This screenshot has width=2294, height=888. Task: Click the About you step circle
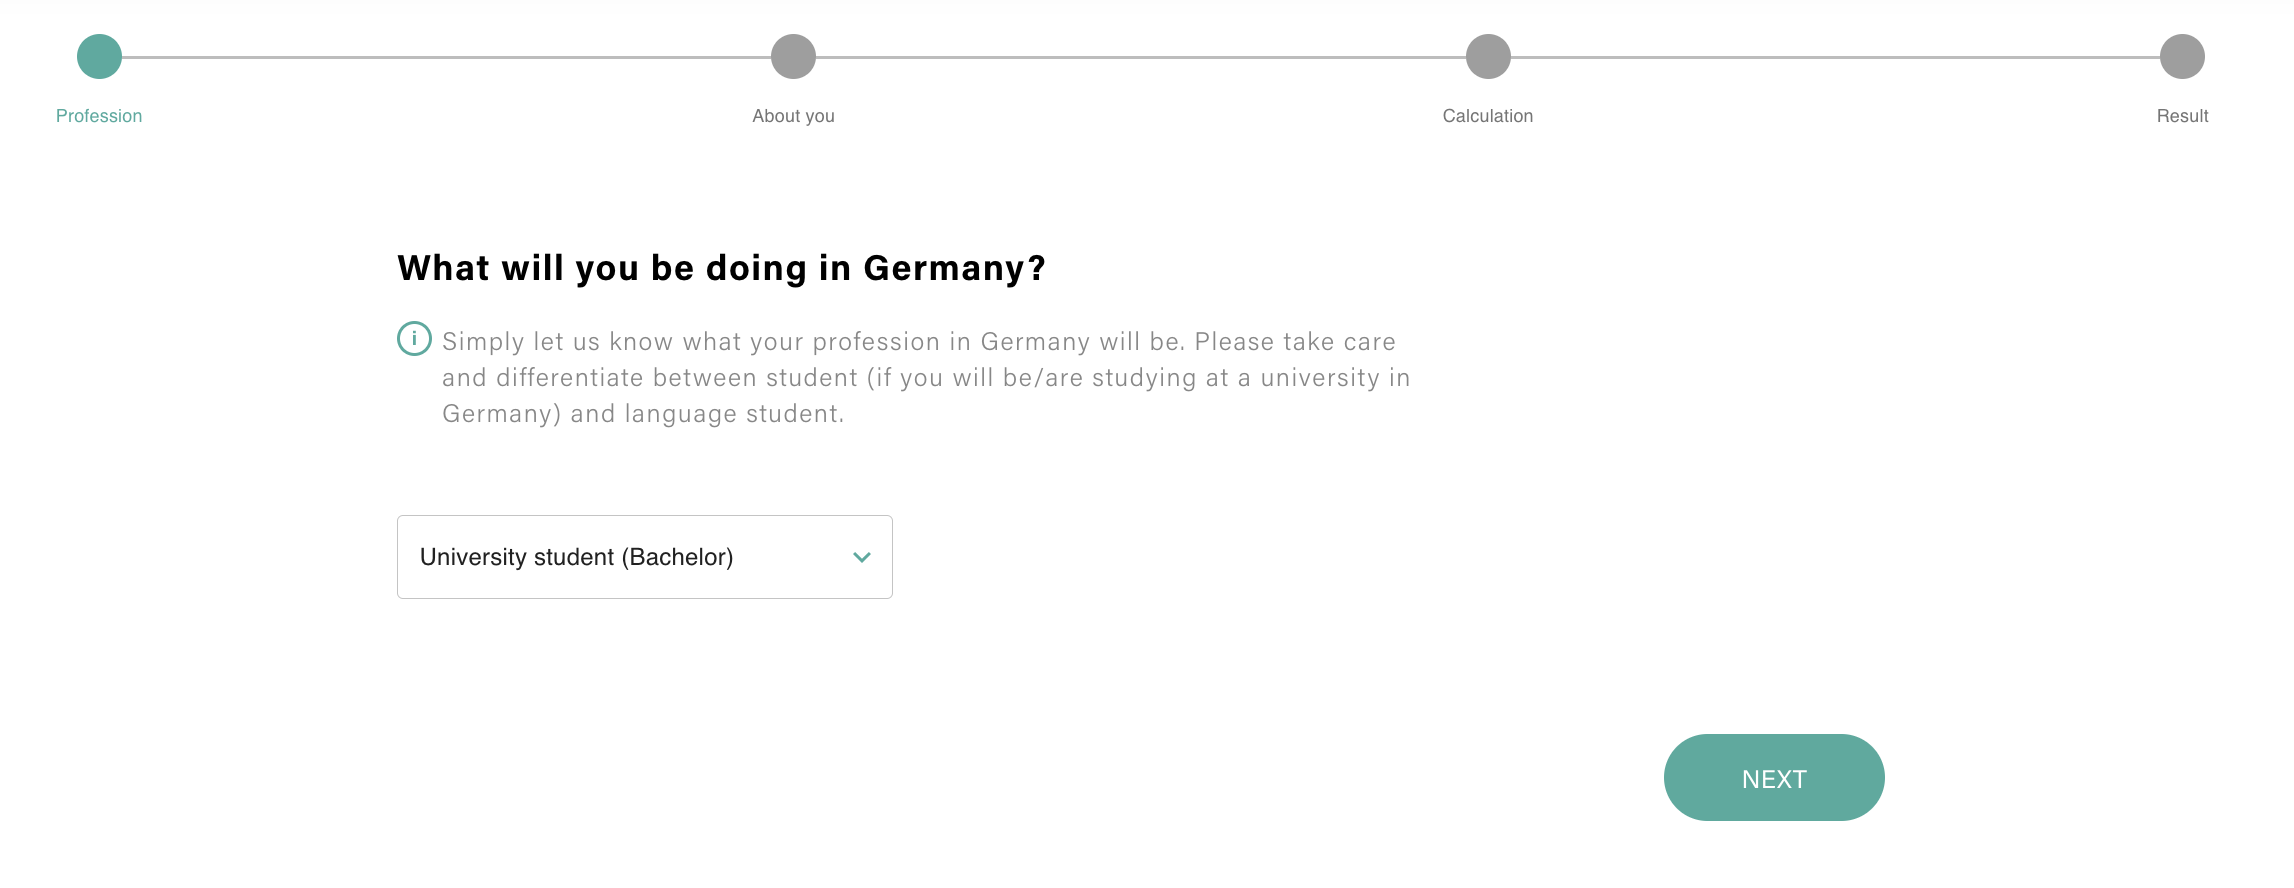click(793, 56)
